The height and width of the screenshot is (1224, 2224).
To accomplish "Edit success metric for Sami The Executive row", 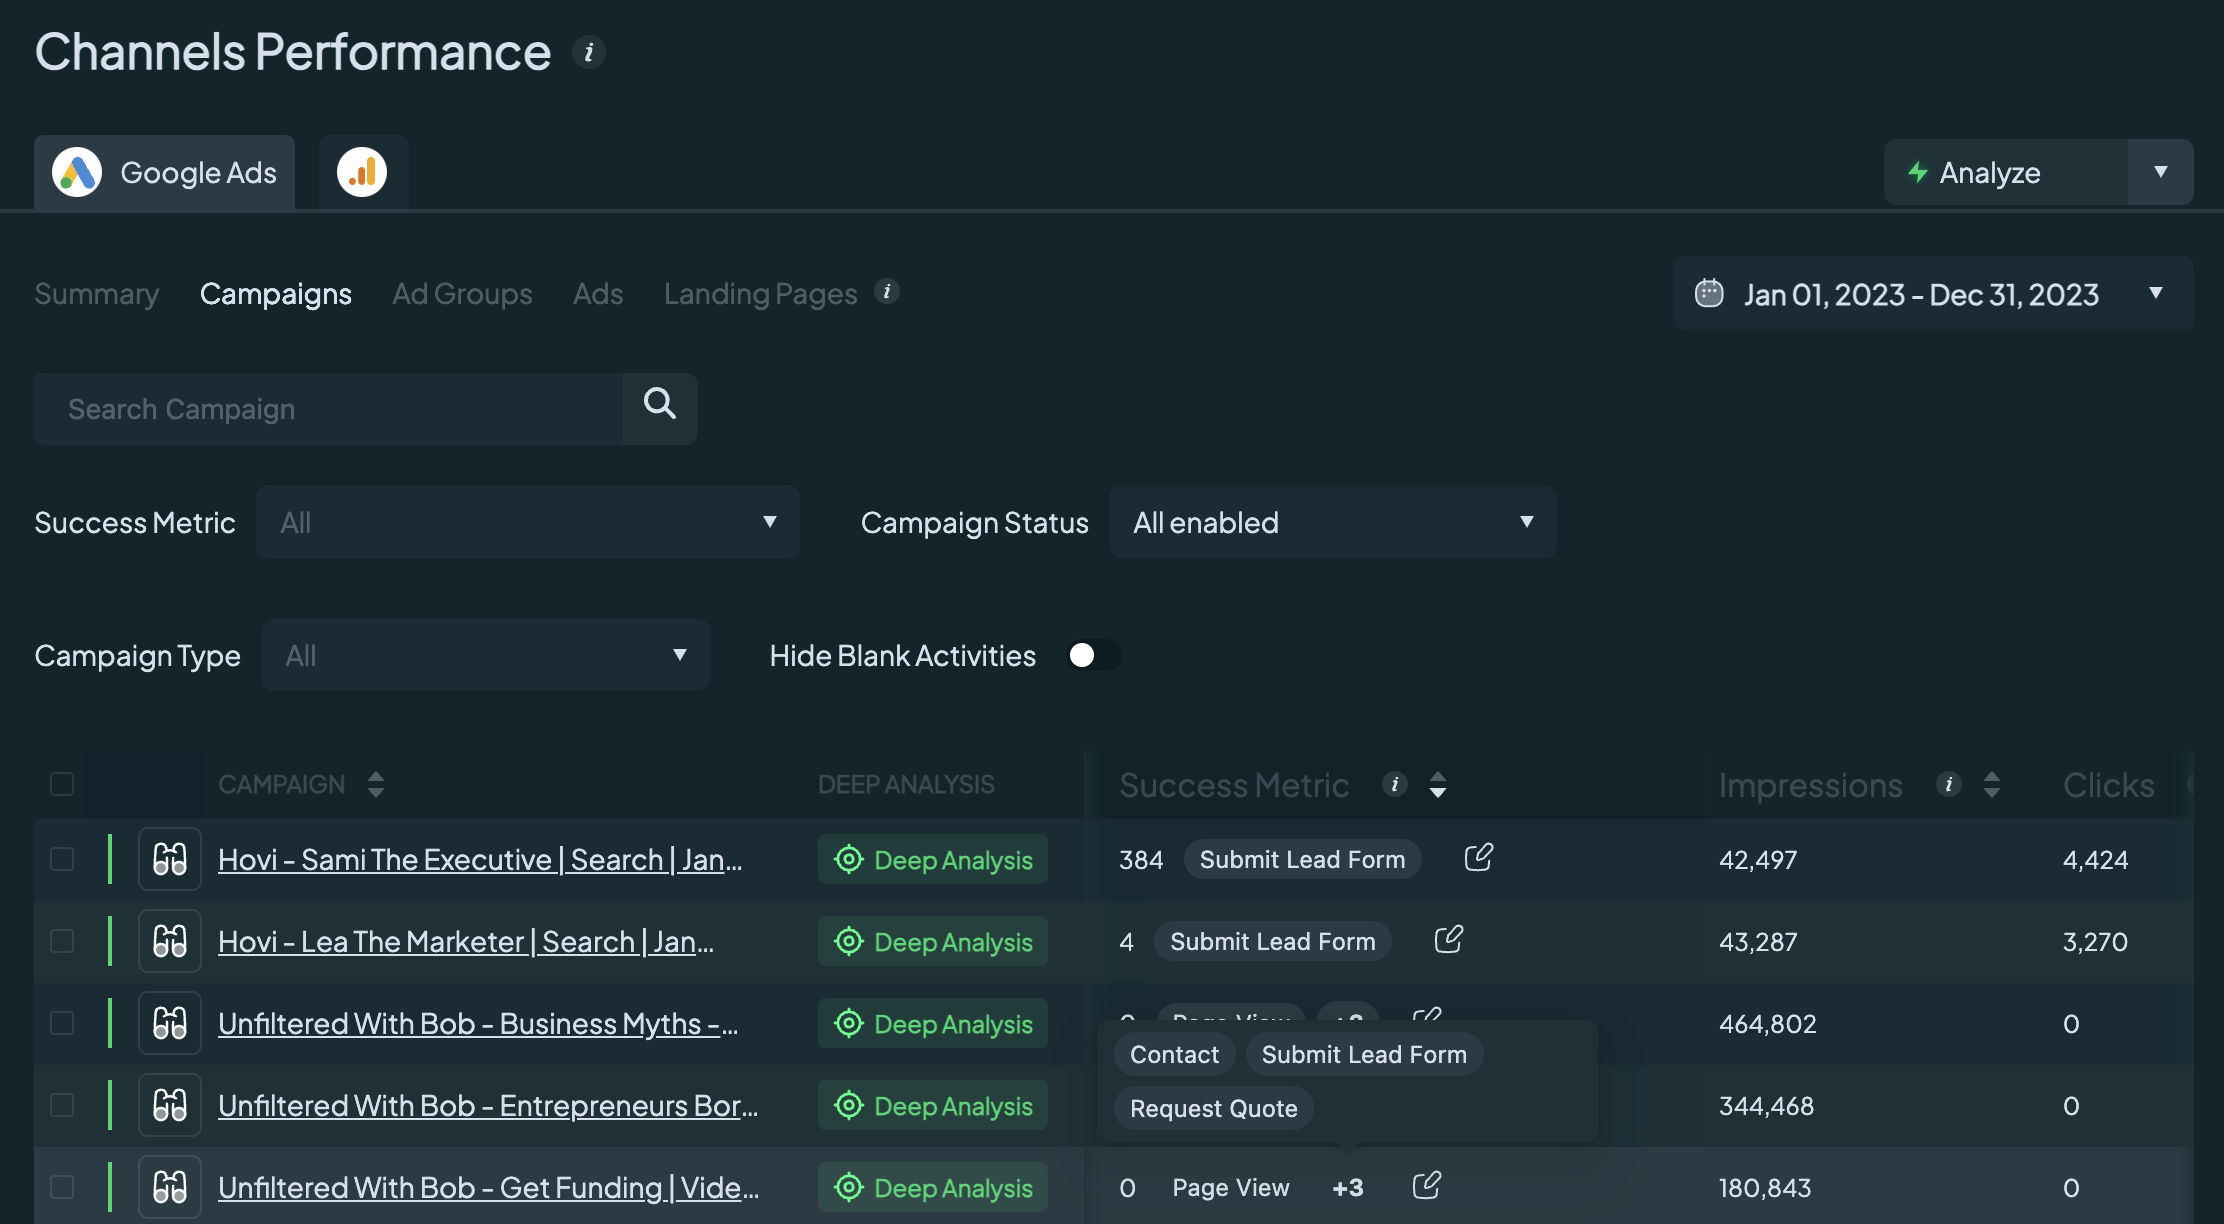I will point(1479,857).
